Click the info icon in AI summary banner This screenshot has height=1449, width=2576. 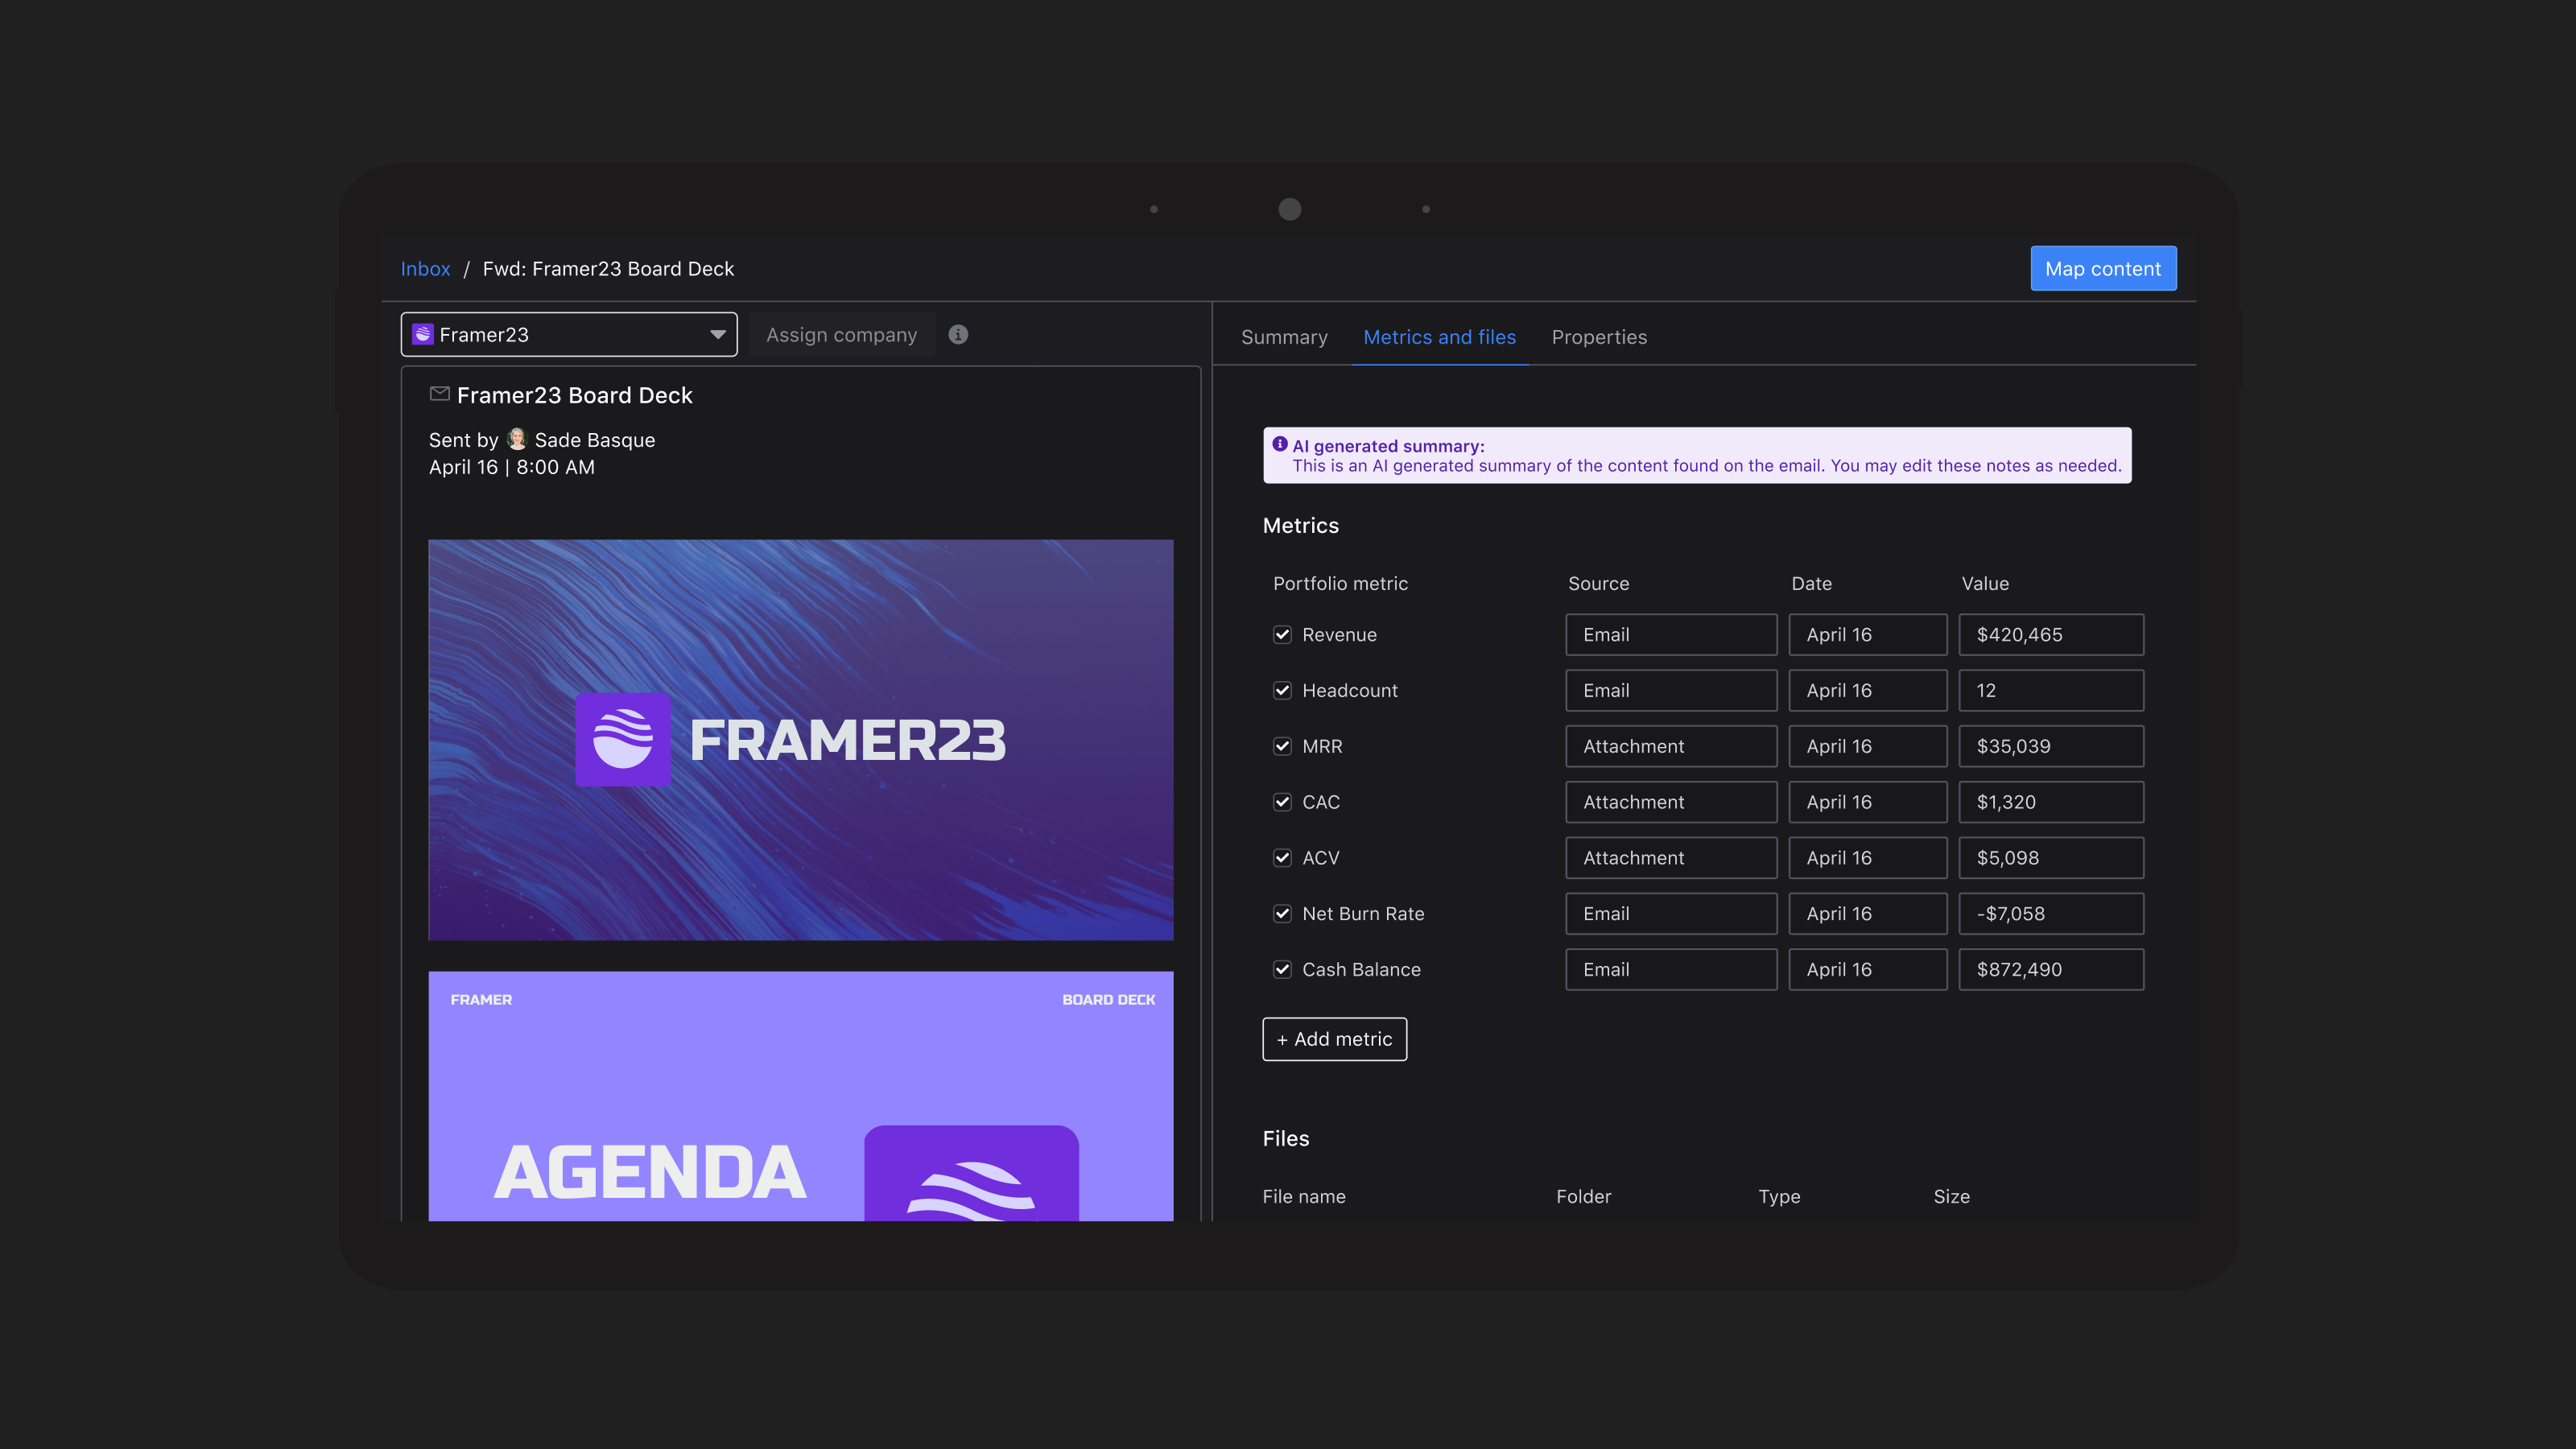click(1280, 445)
